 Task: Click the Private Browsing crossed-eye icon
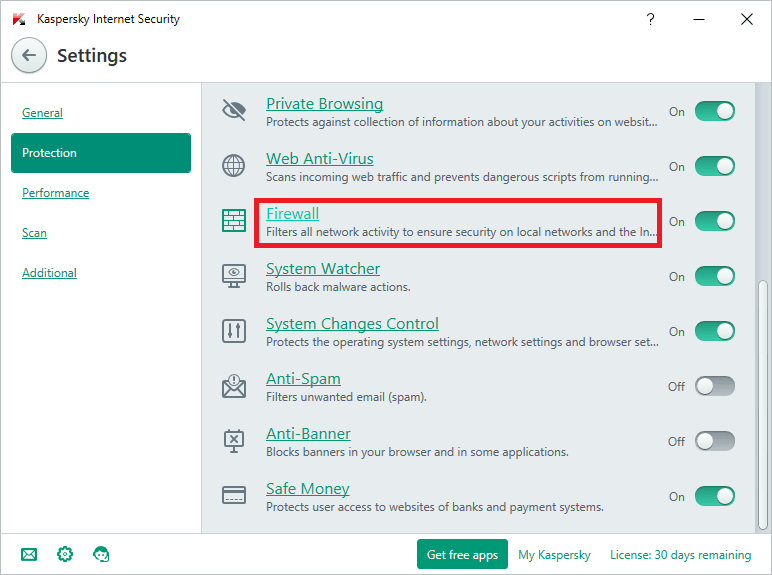click(234, 111)
